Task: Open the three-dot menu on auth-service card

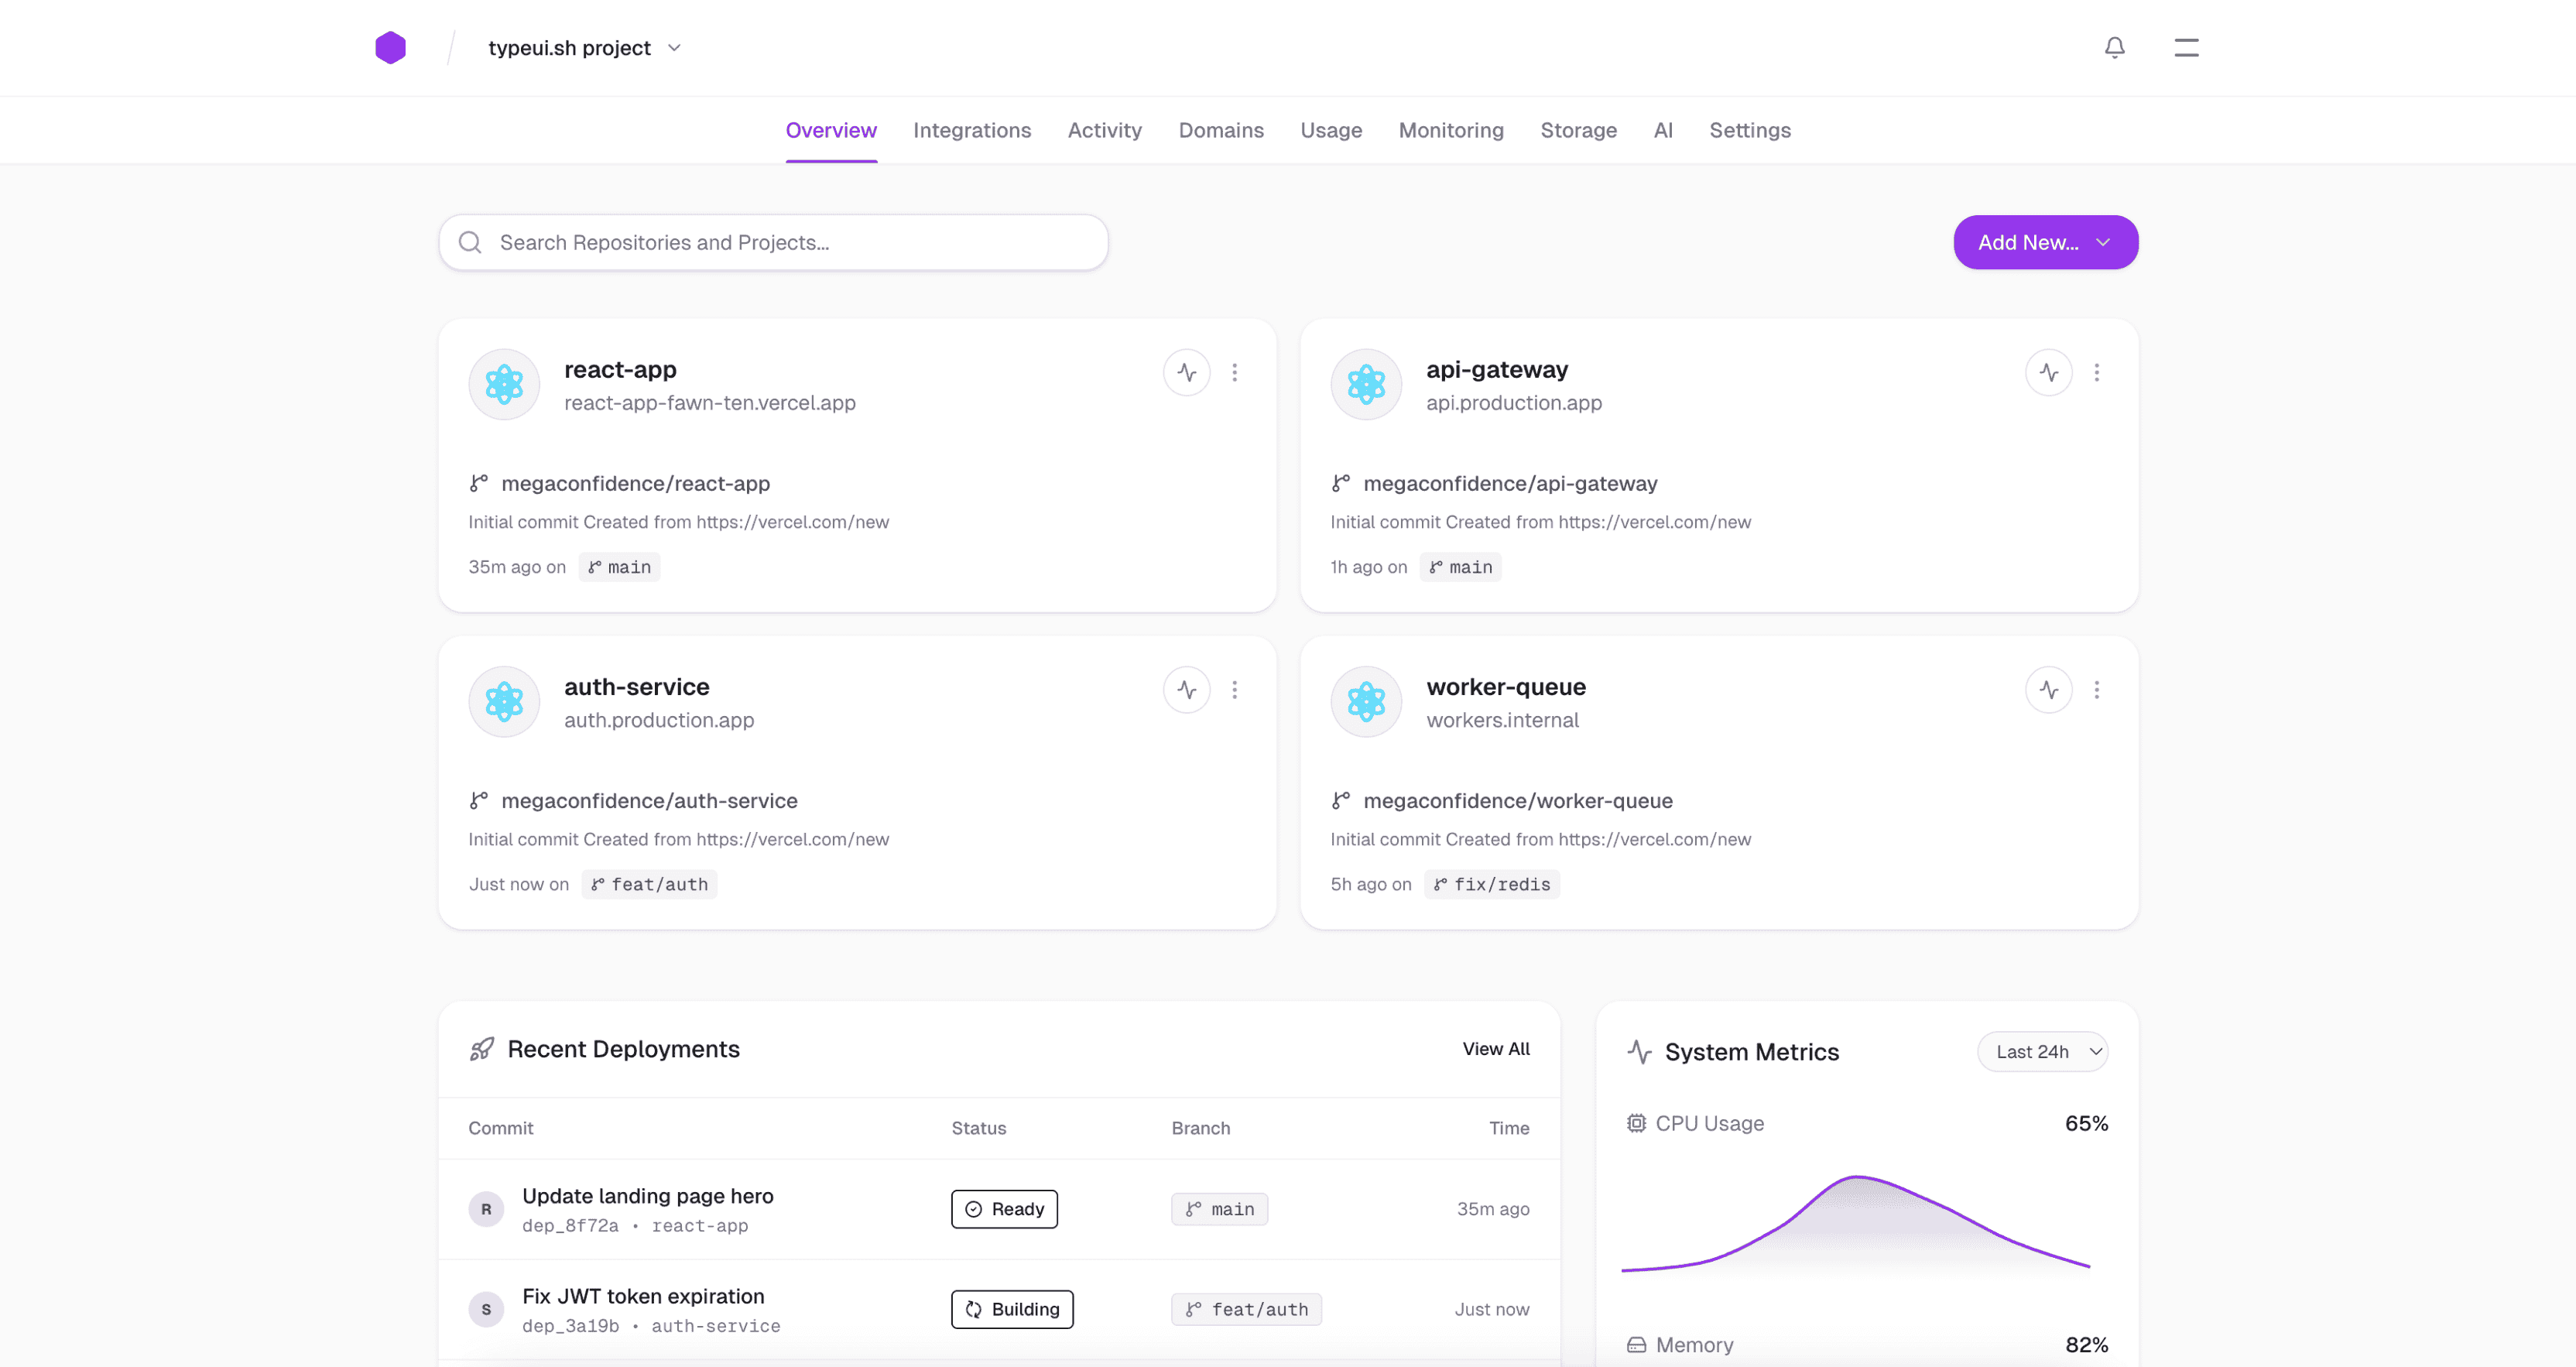Action: coord(1235,689)
